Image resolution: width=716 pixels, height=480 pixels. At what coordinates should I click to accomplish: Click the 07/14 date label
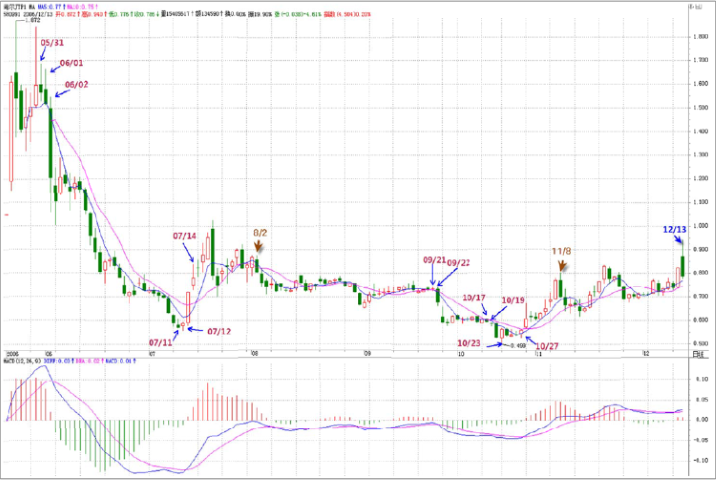(x=184, y=236)
